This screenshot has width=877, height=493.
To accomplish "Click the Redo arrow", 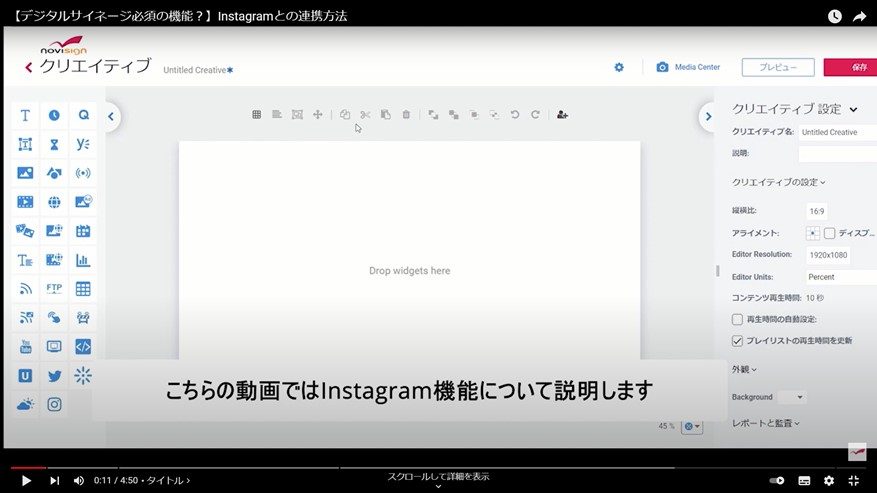I will (x=535, y=115).
